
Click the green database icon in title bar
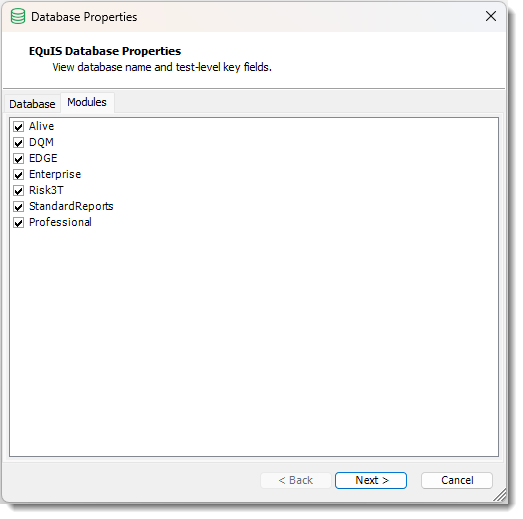pos(18,16)
